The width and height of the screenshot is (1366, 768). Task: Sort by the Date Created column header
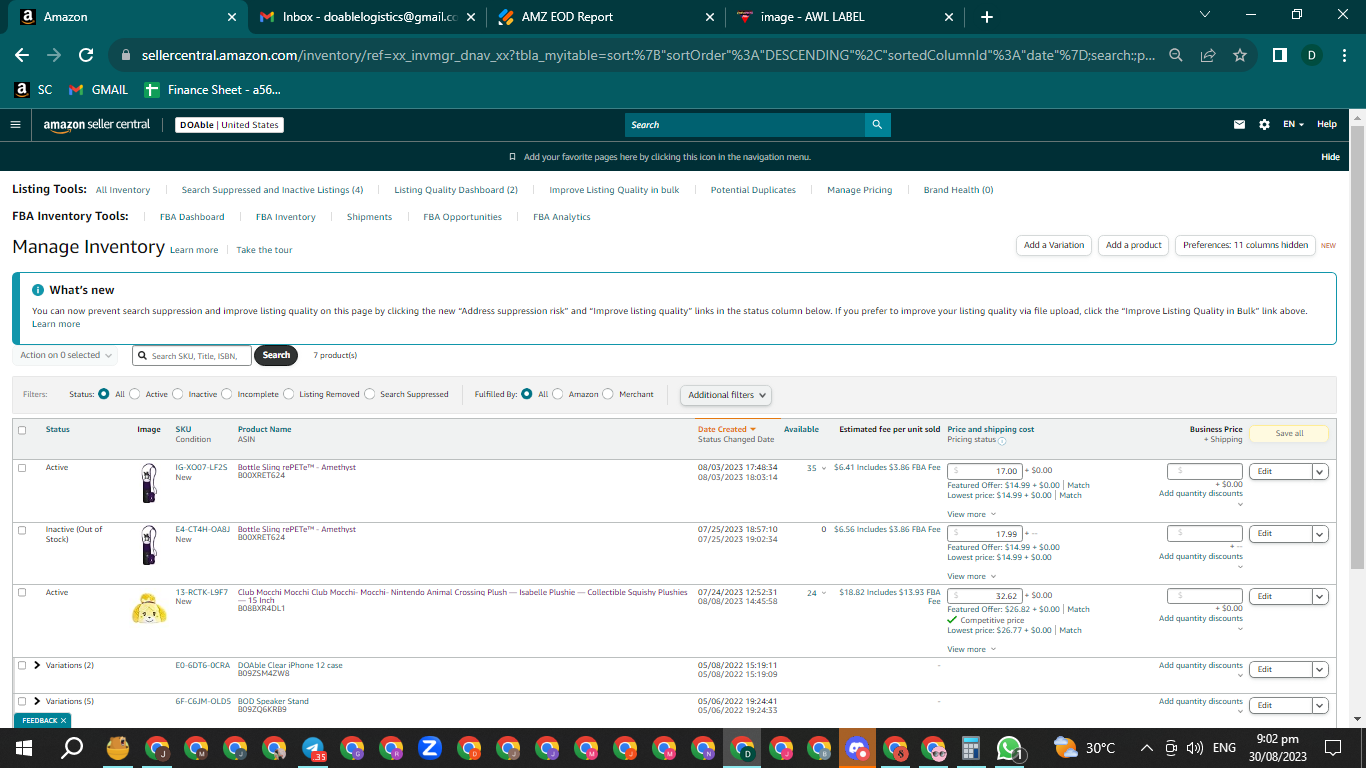tap(727, 430)
